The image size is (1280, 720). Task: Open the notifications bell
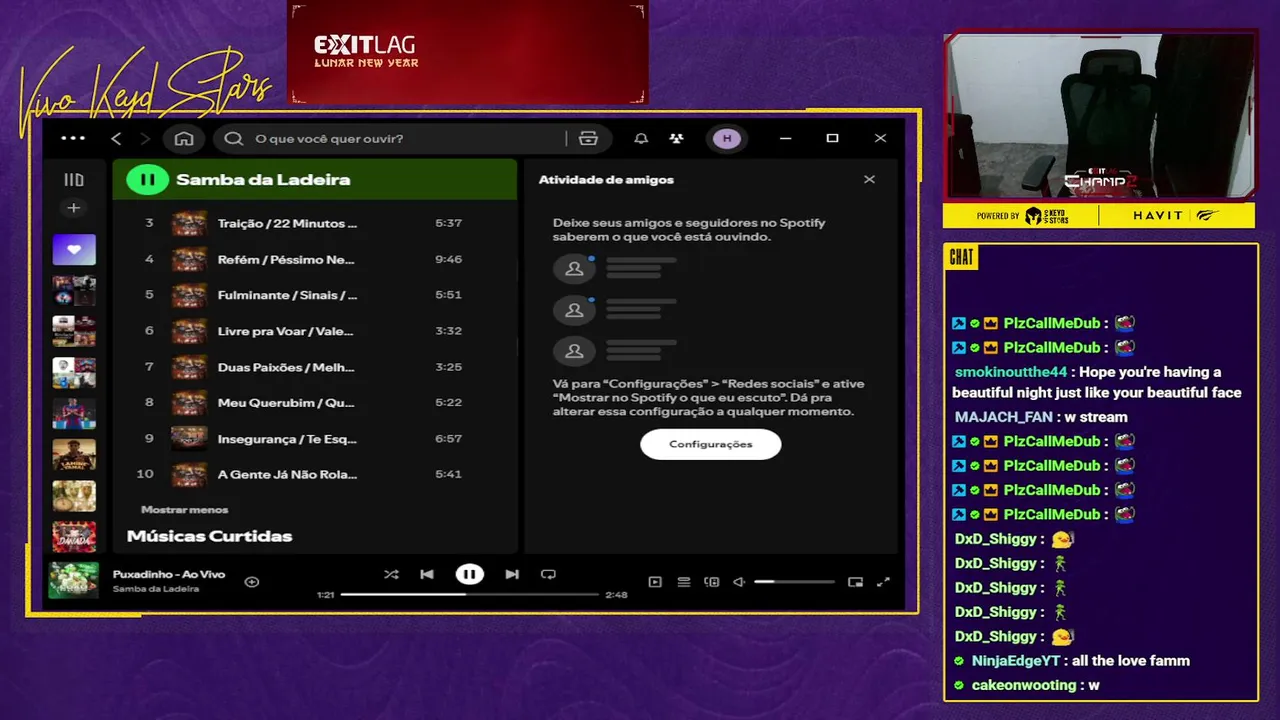[641, 139]
